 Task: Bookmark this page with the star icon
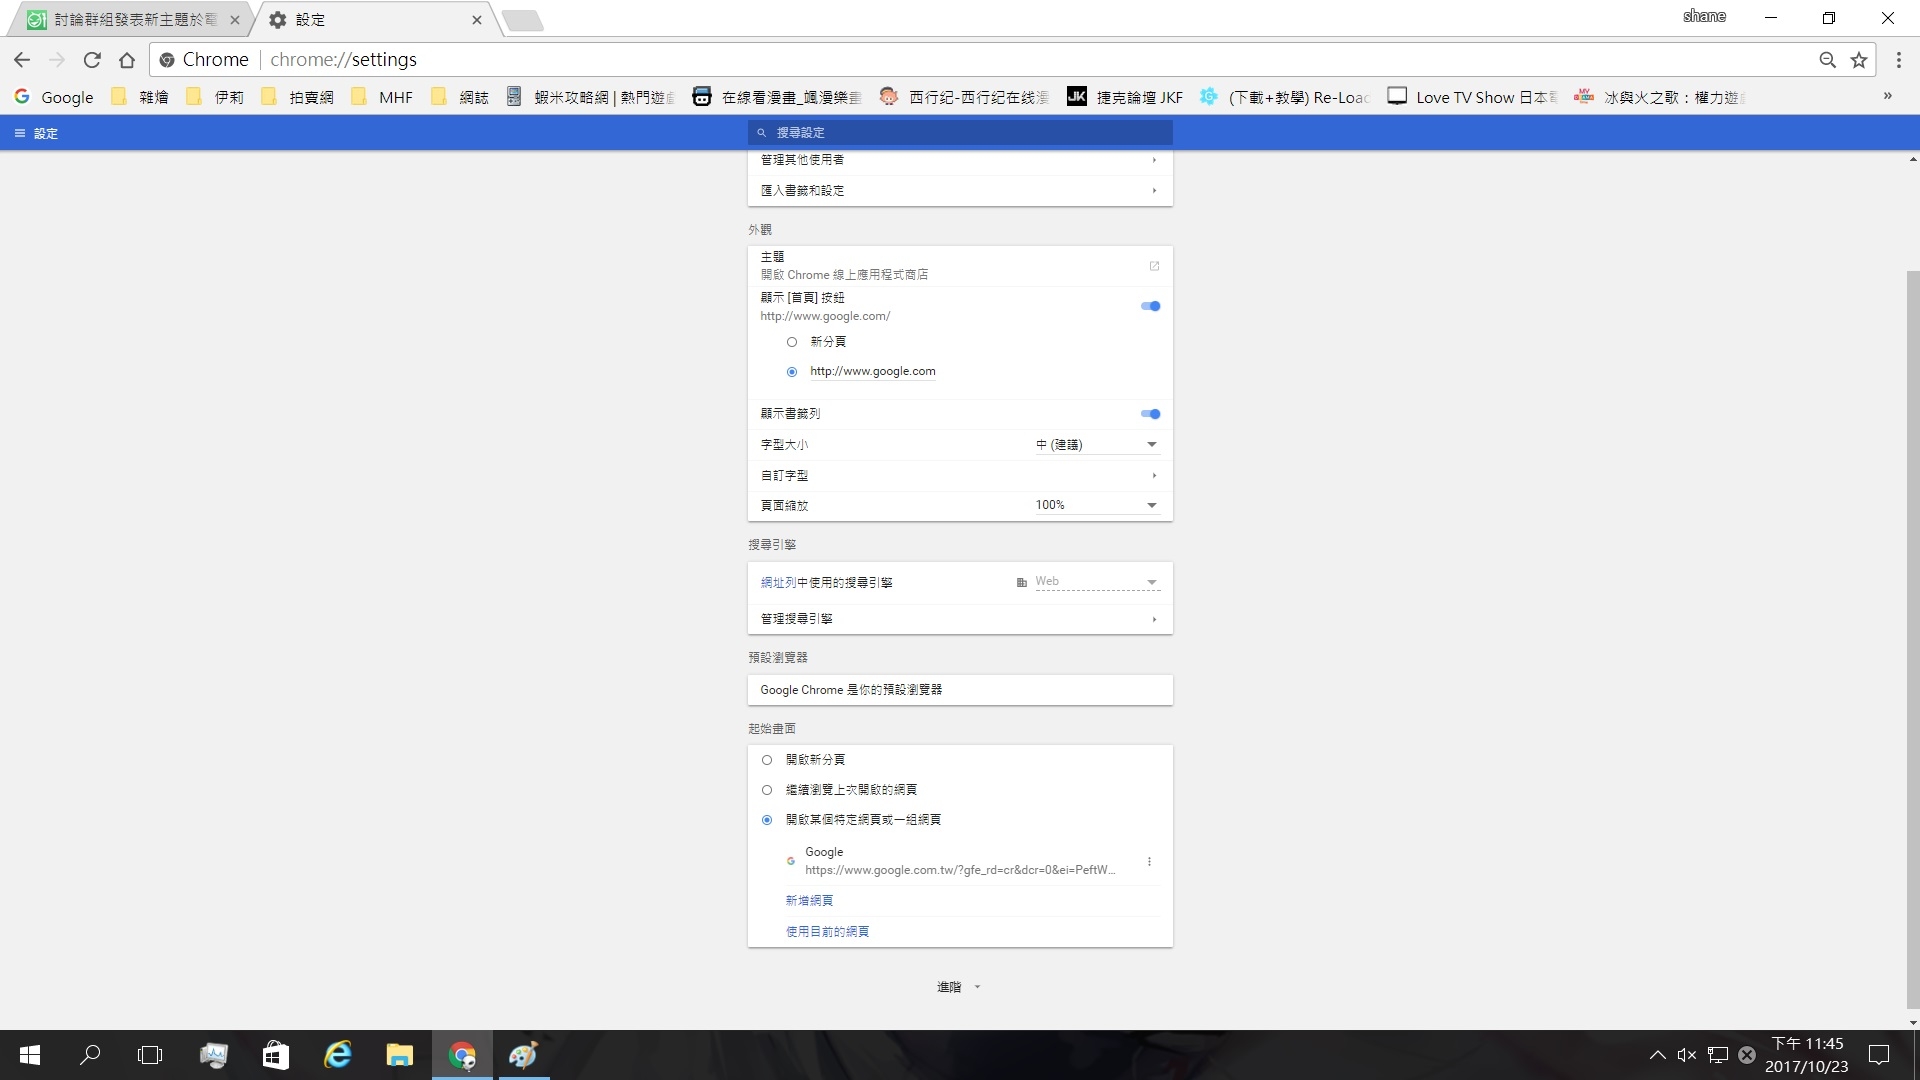point(1859,60)
